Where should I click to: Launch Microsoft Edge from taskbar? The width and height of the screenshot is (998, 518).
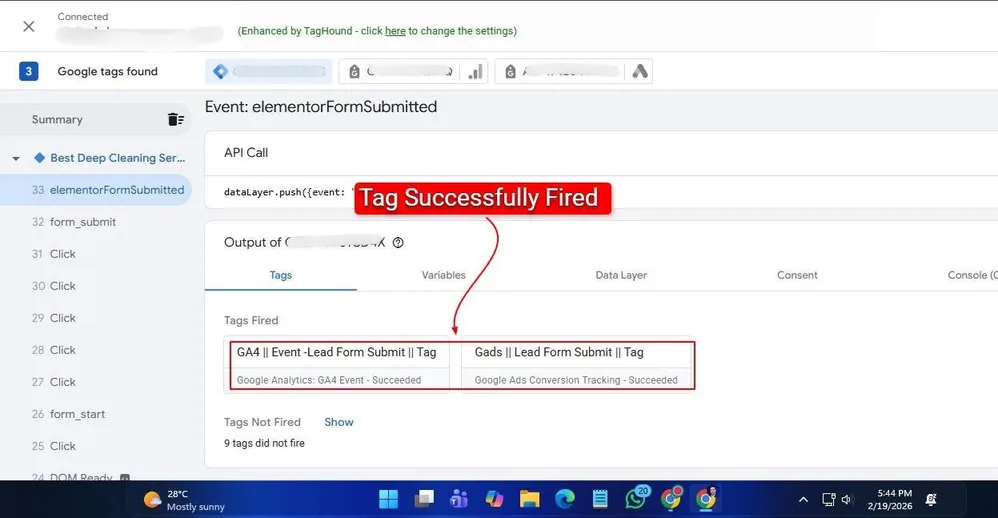565,499
